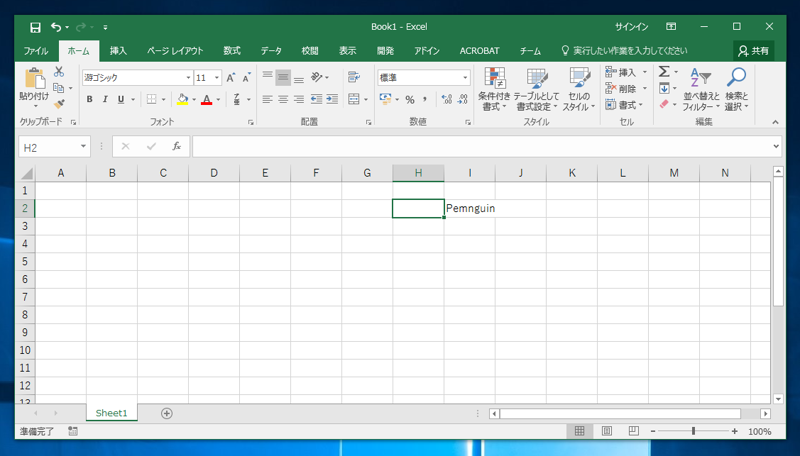Increase indent in the alignment group
This screenshot has width=800, height=456.
click(332, 99)
